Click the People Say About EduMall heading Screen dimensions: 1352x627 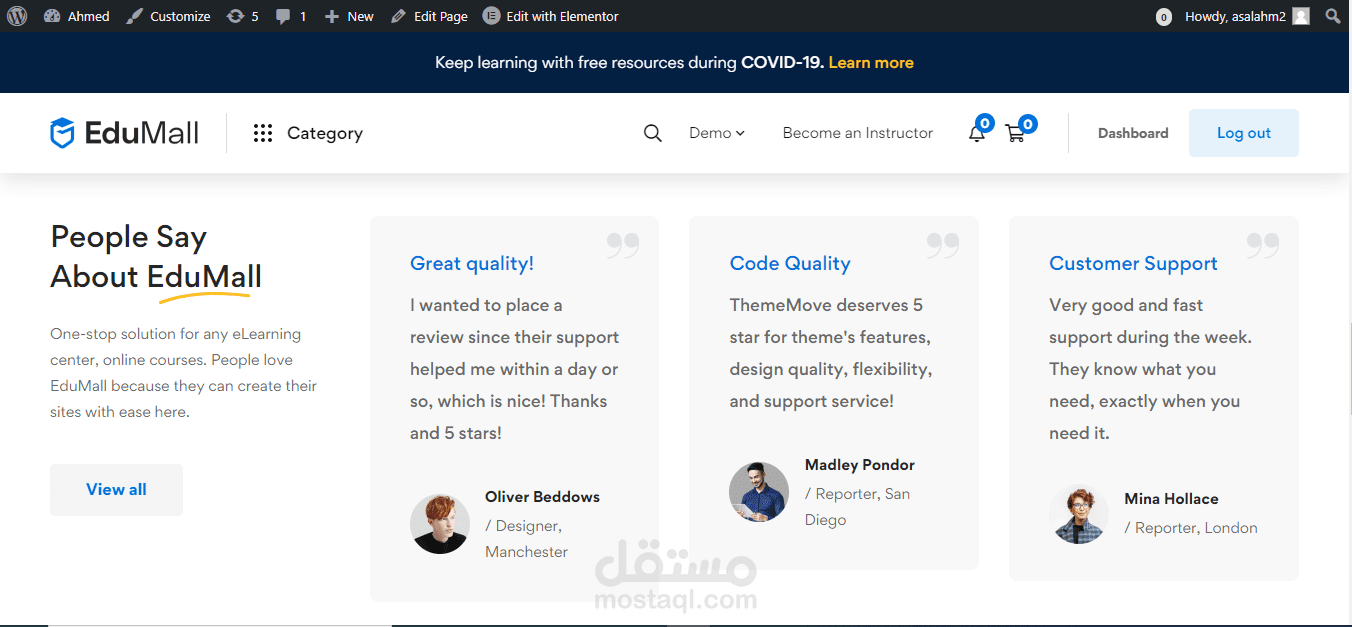156,257
